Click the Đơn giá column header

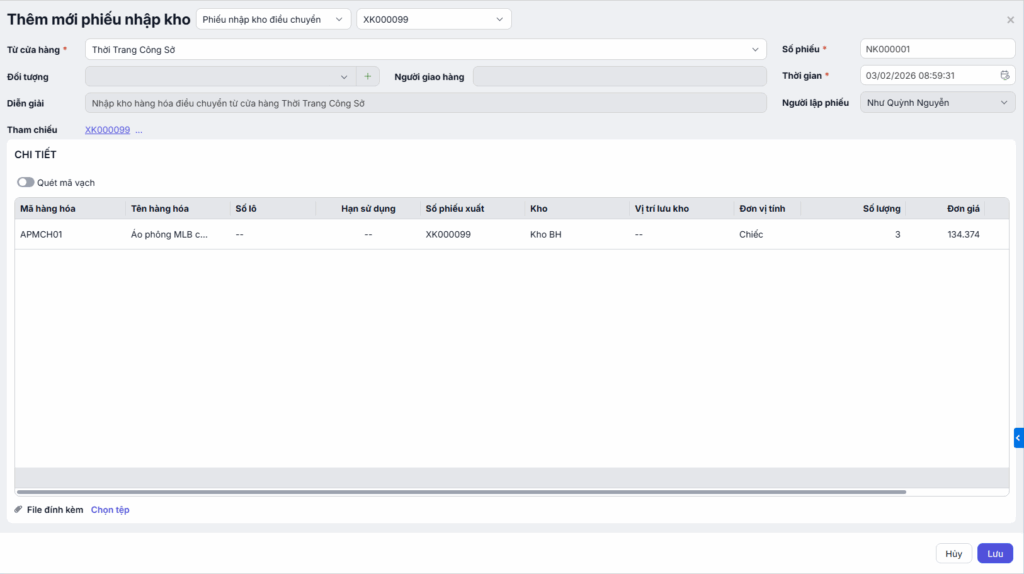pyautogui.click(x=945, y=208)
